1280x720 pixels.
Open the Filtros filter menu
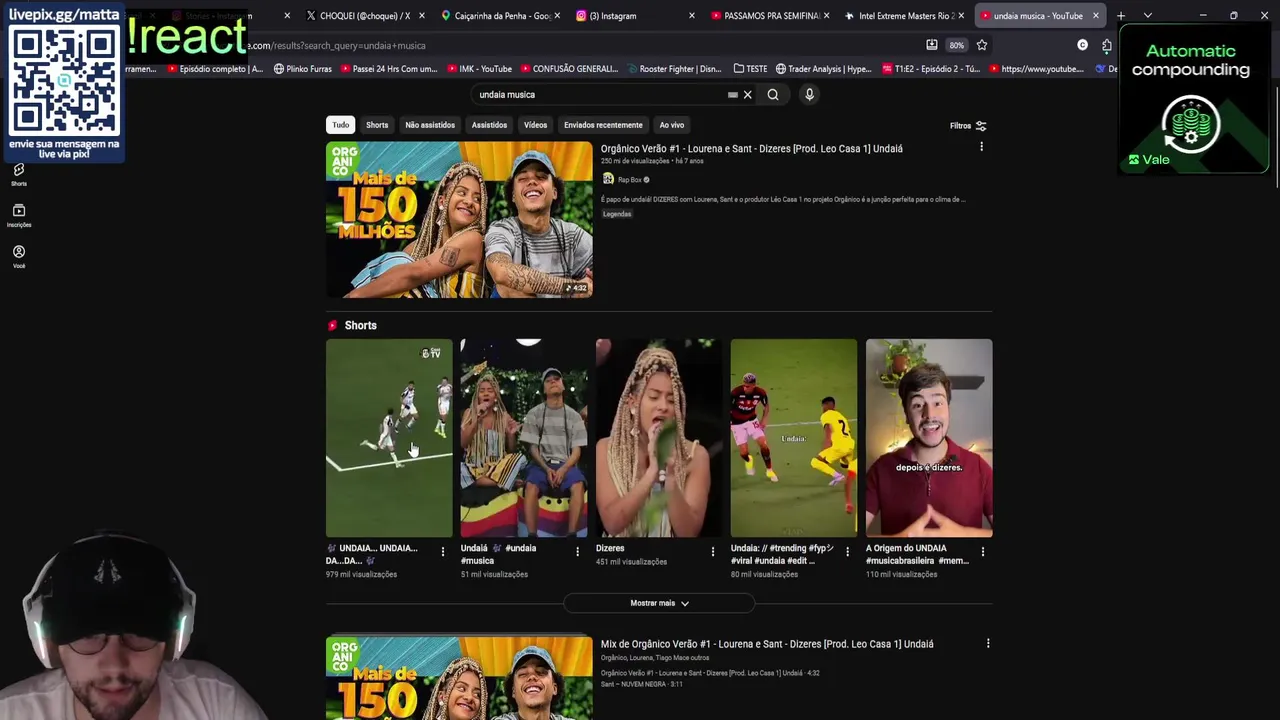click(x=968, y=126)
